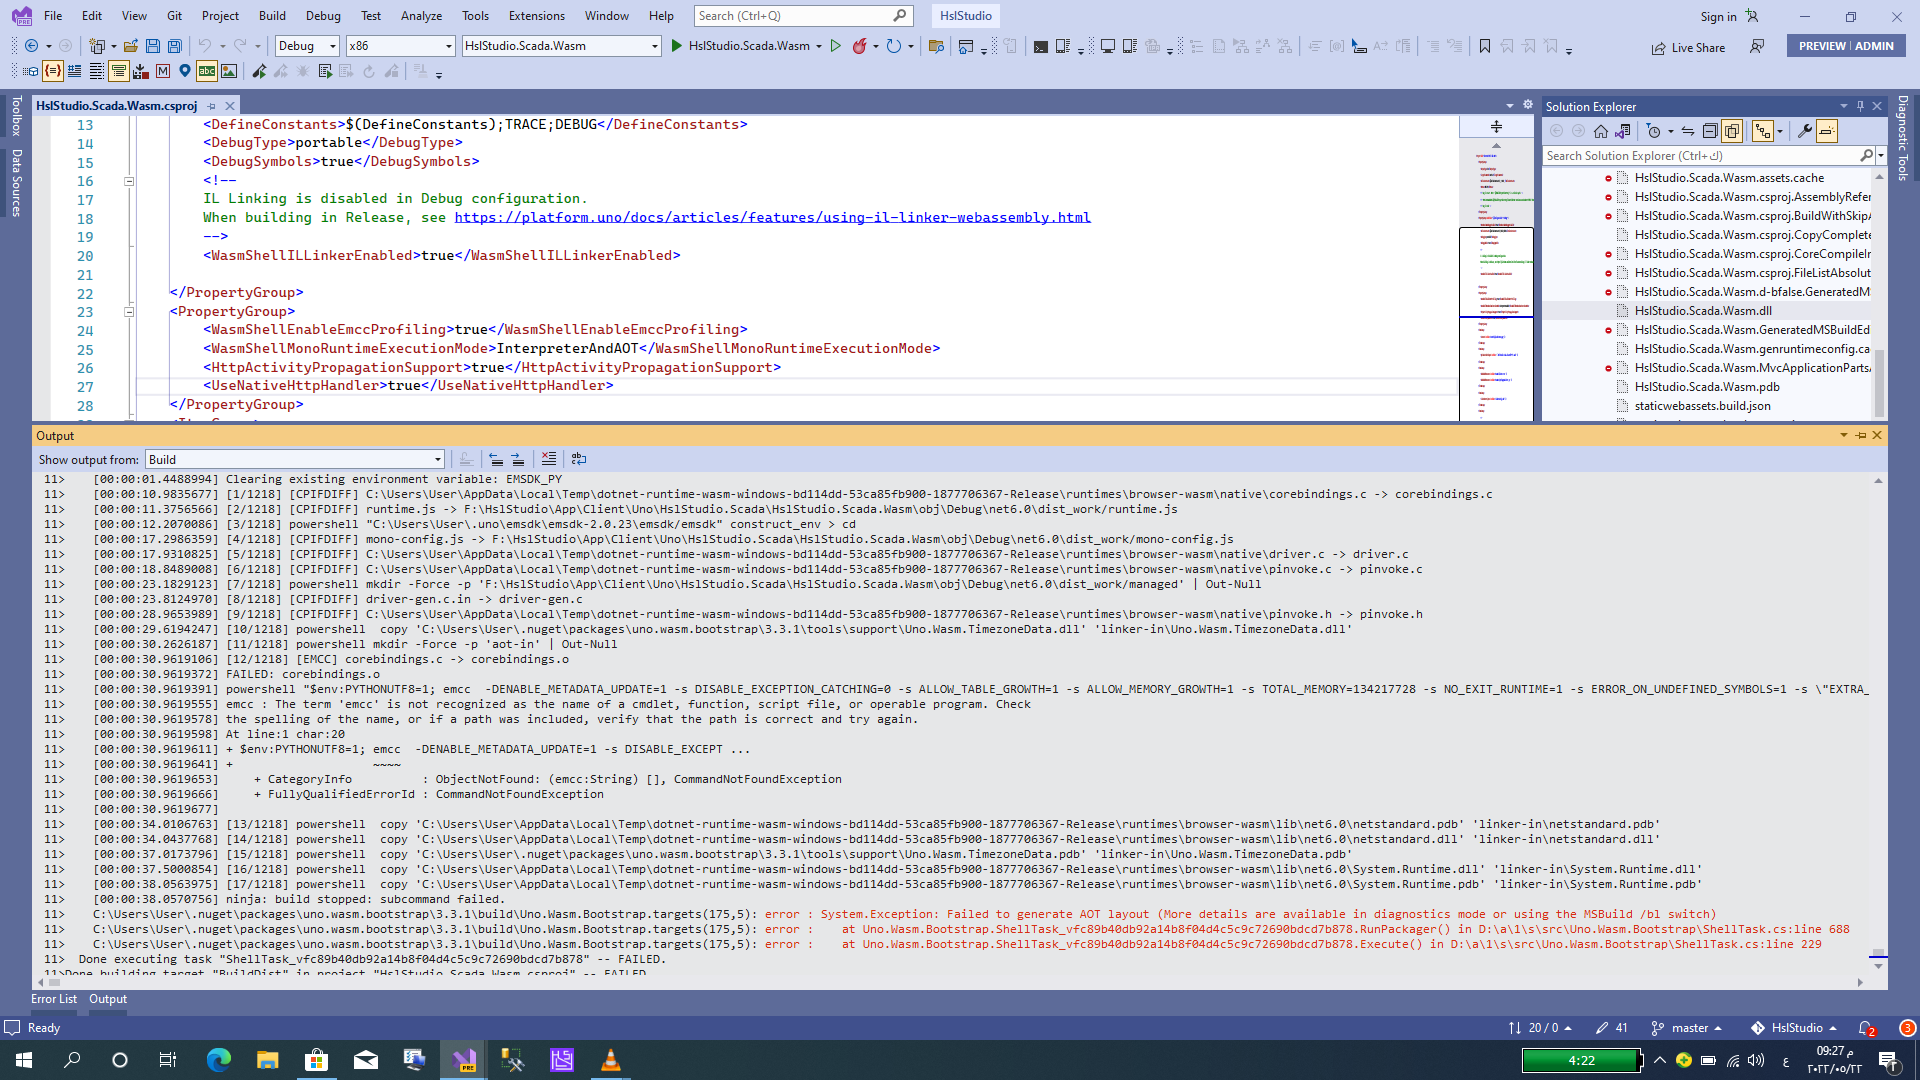Viewport: 1920px width, 1080px height.
Task: Open Solution Explorer Properties wrench icon
Action: tap(1805, 131)
